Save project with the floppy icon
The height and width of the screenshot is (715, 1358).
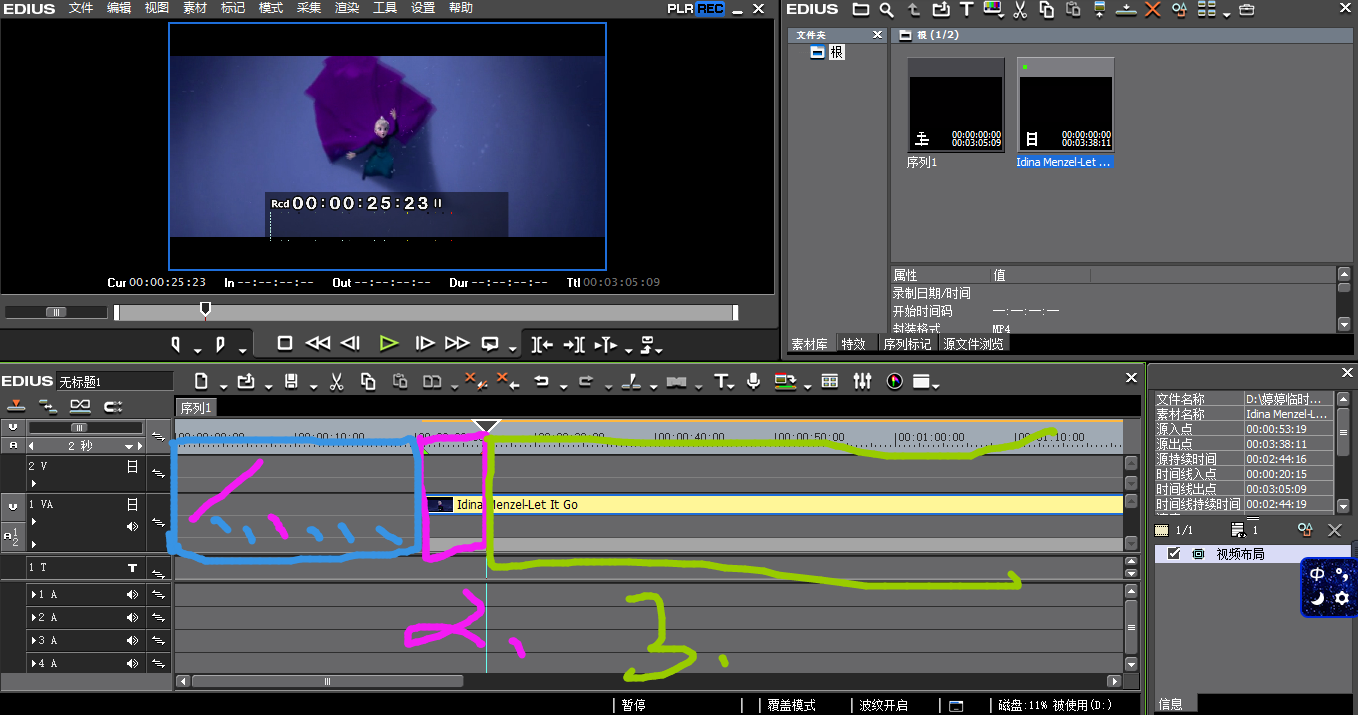291,381
